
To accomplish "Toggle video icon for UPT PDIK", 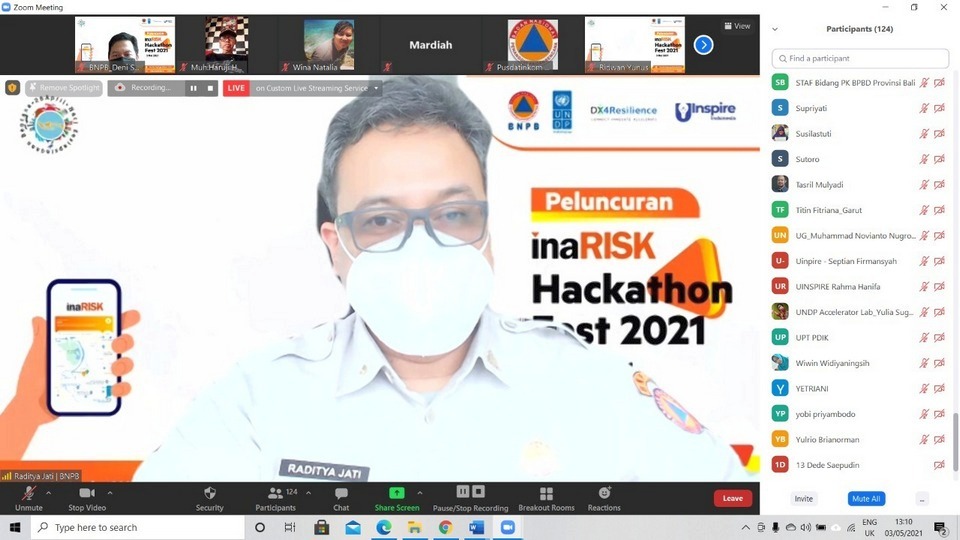I will click(x=939, y=337).
